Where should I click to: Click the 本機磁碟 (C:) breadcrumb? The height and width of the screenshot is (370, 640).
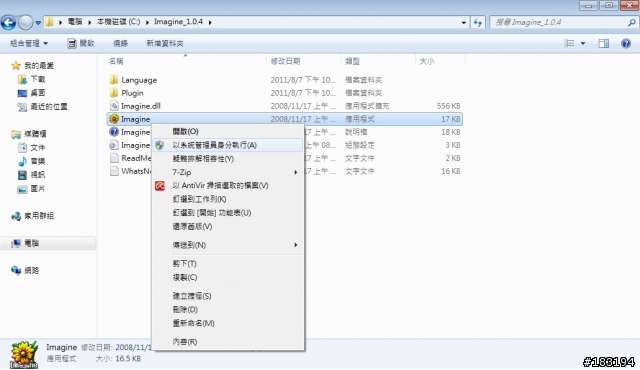118,22
